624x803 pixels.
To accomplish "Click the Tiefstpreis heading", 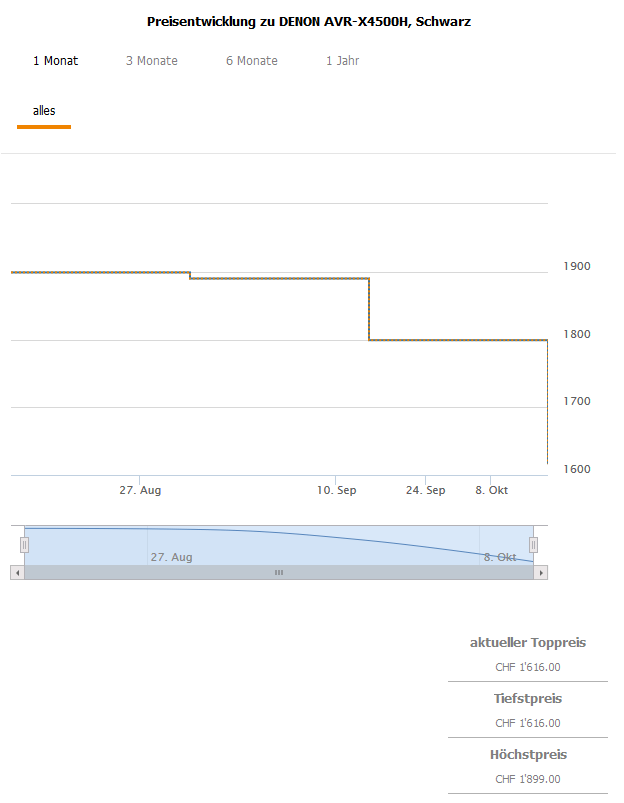I will click(x=528, y=699).
